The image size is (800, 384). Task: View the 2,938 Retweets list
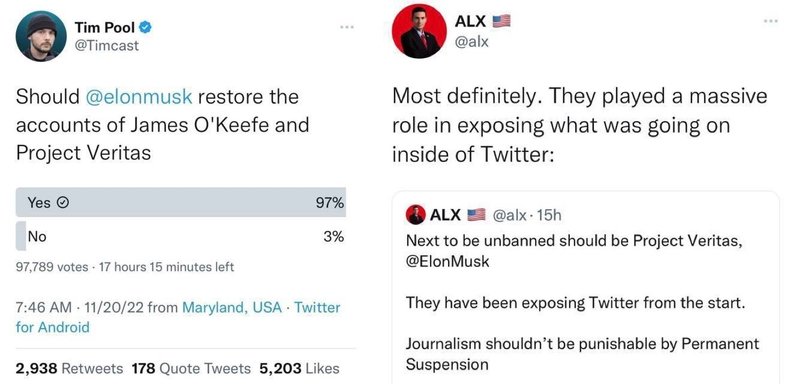[69, 368]
